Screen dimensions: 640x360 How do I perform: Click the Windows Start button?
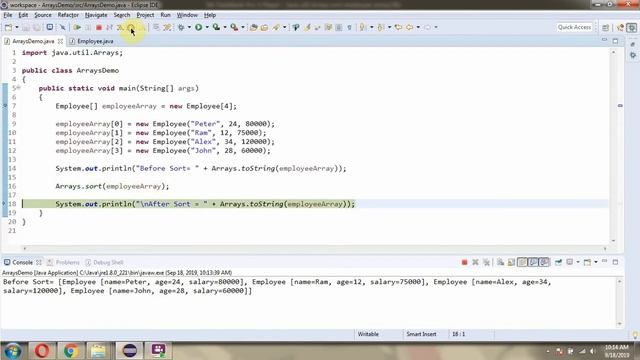click(12, 351)
